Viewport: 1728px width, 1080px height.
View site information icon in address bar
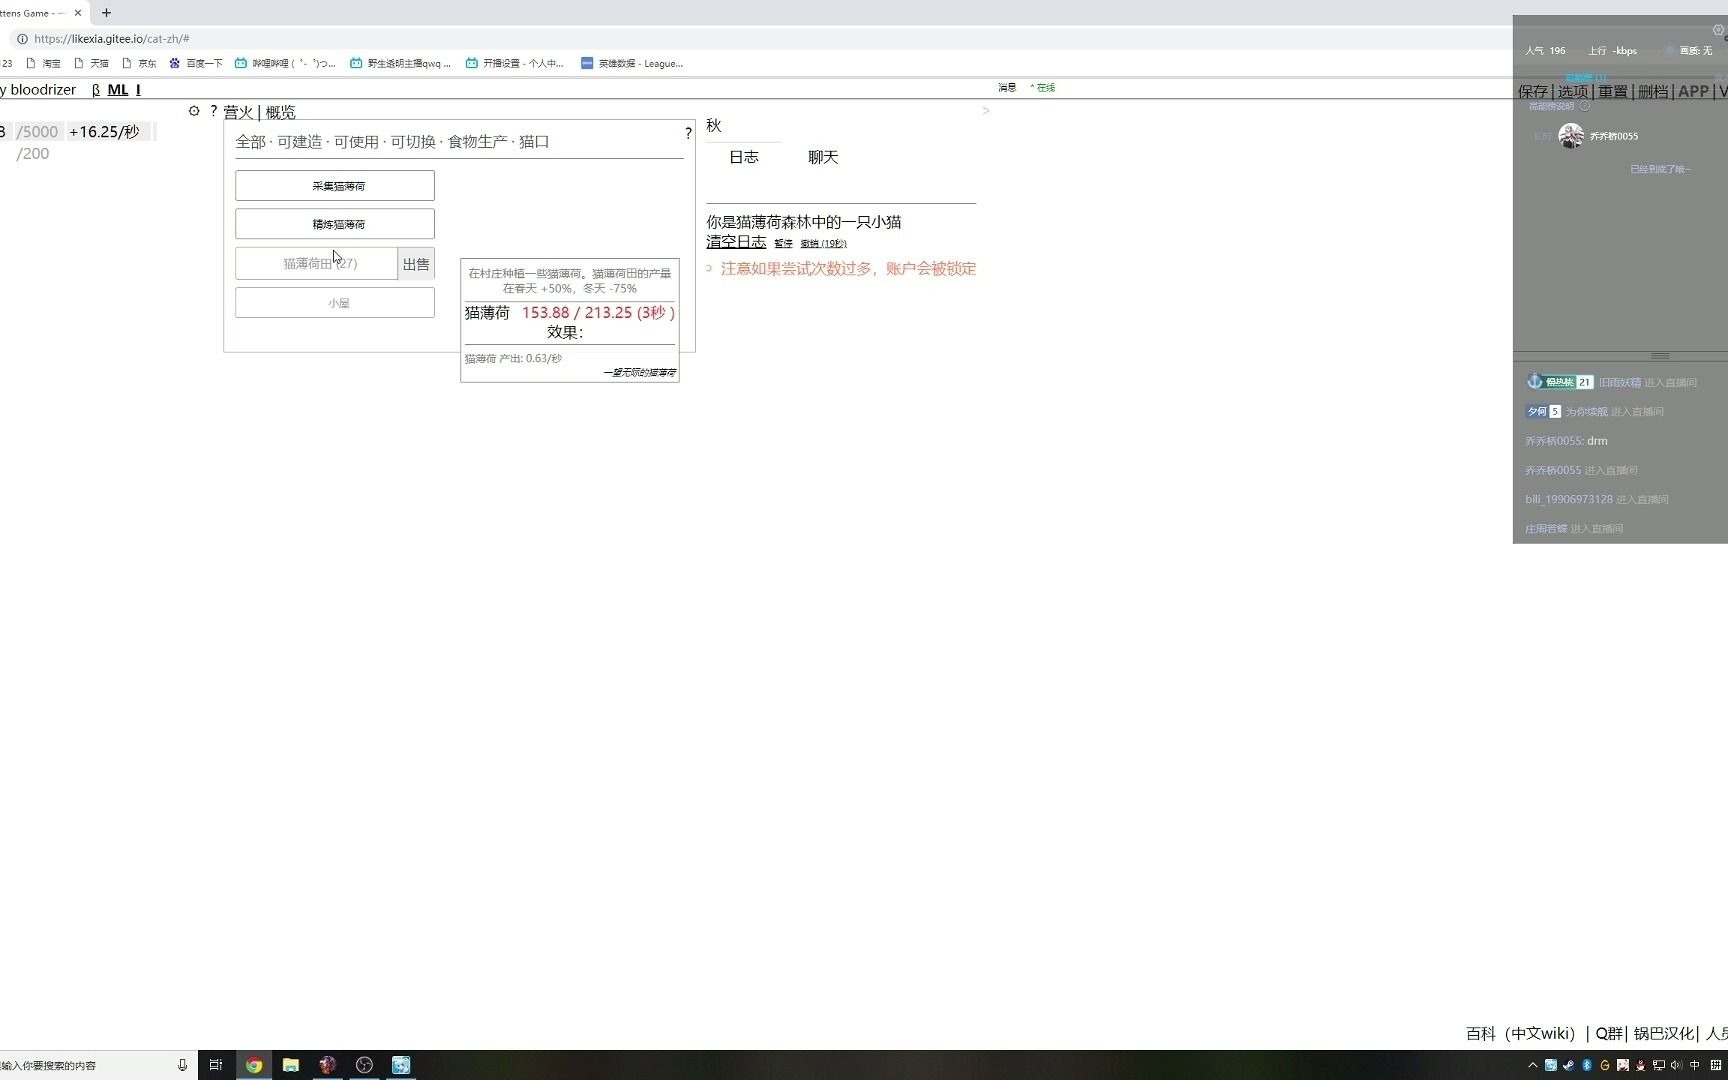tap(22, 39)
